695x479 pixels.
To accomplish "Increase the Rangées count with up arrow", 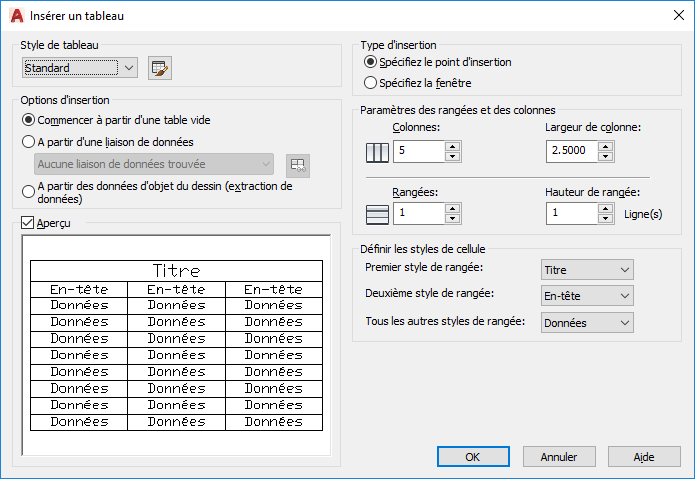I will pos(452,208).
